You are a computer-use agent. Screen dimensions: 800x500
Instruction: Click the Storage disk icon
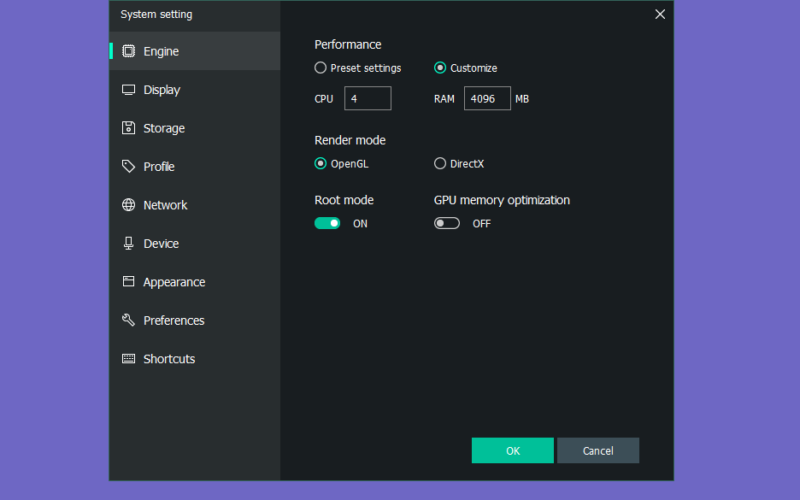click(129, 128)
